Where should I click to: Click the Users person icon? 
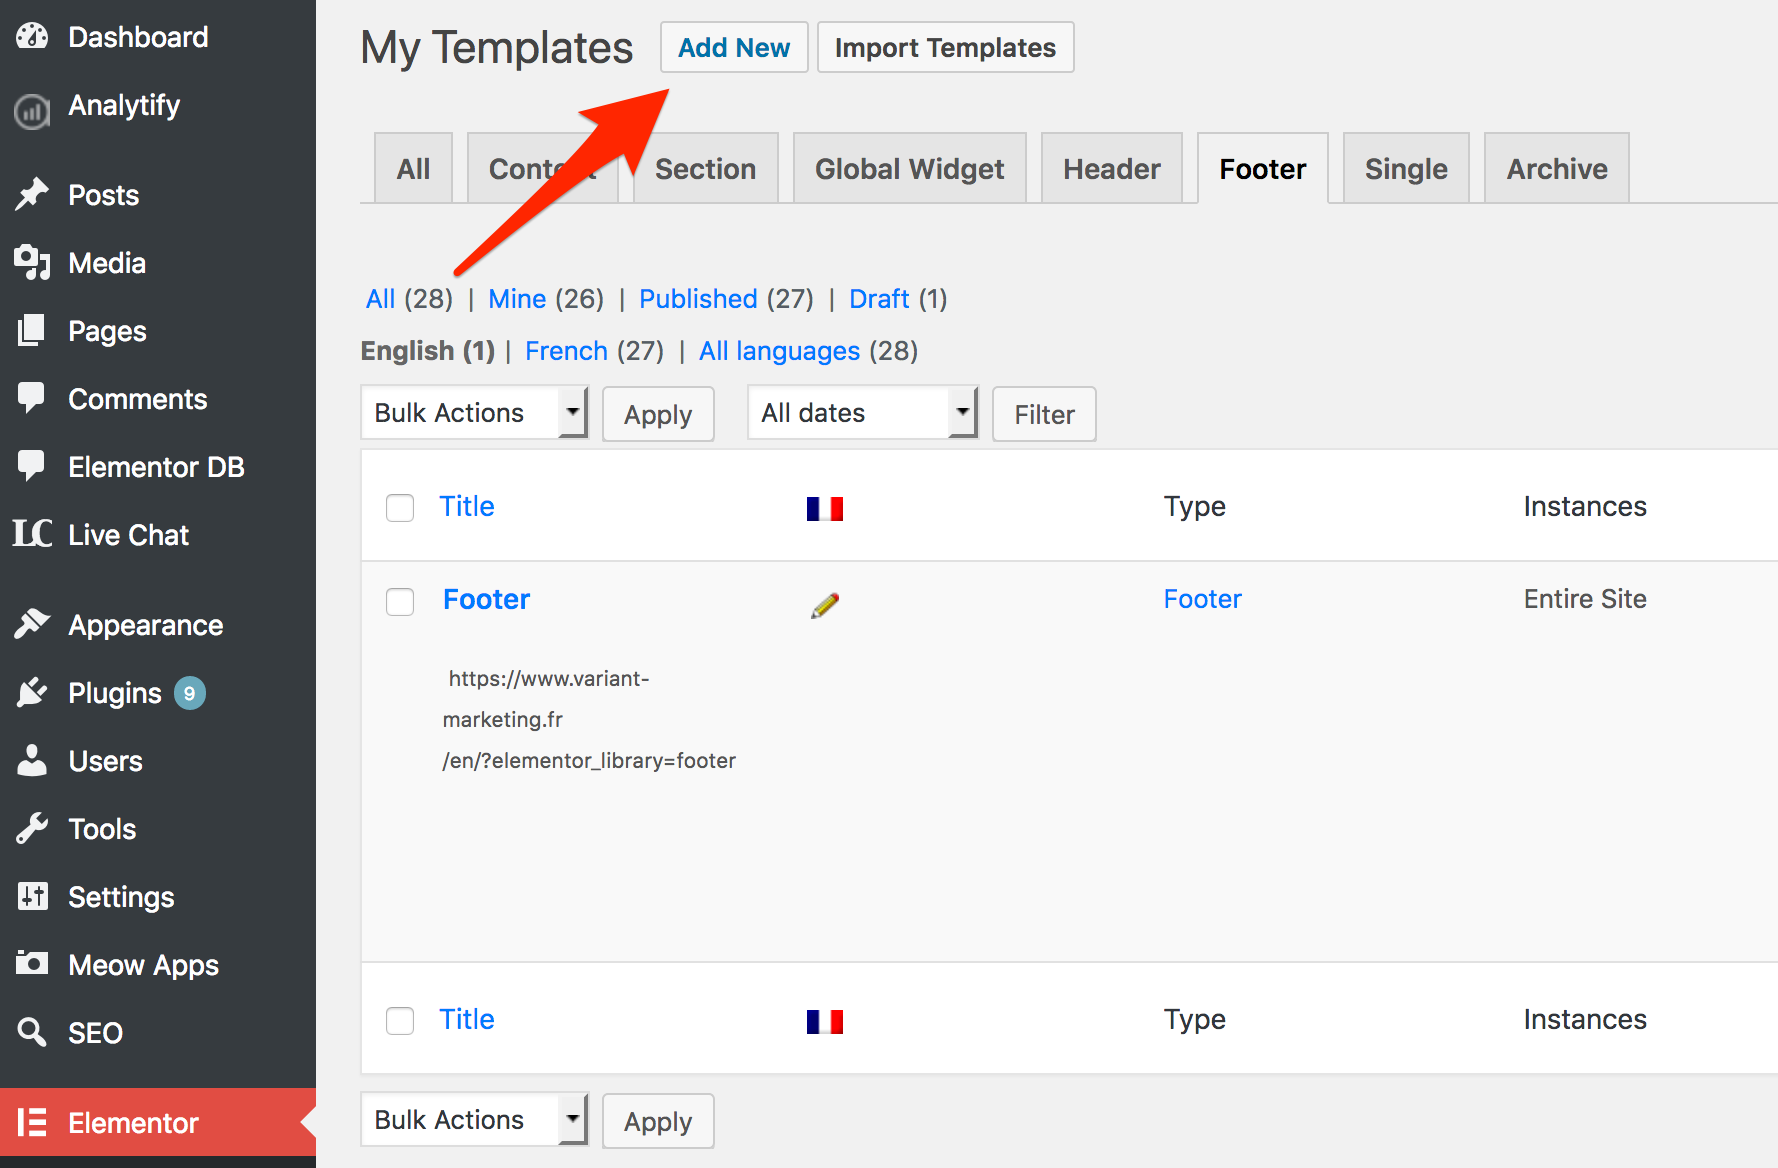32,760
